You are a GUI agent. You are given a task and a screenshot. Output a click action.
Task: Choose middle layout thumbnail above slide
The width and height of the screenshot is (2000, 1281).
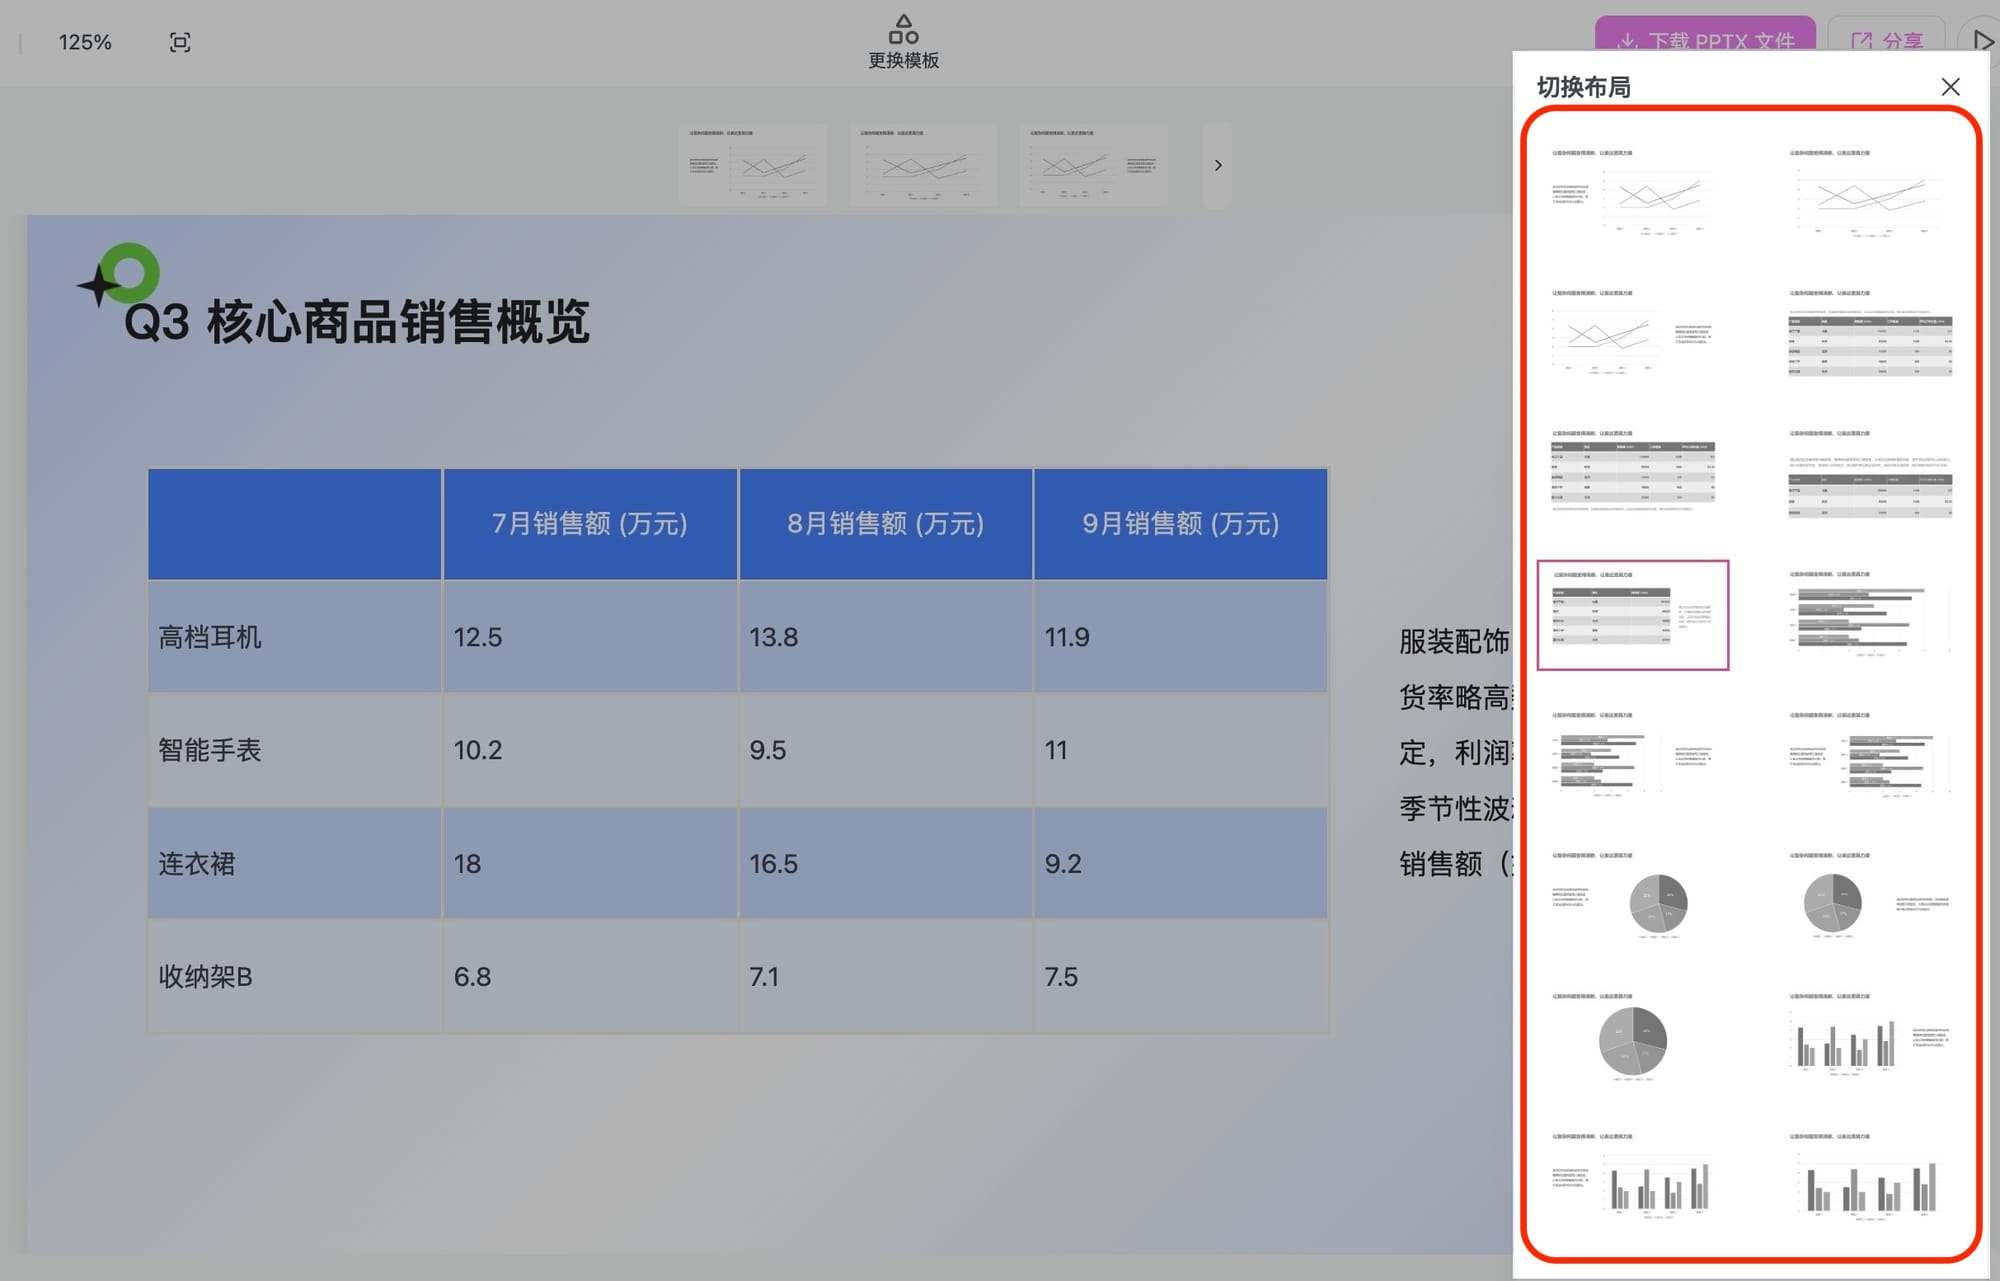coord(923,165)
